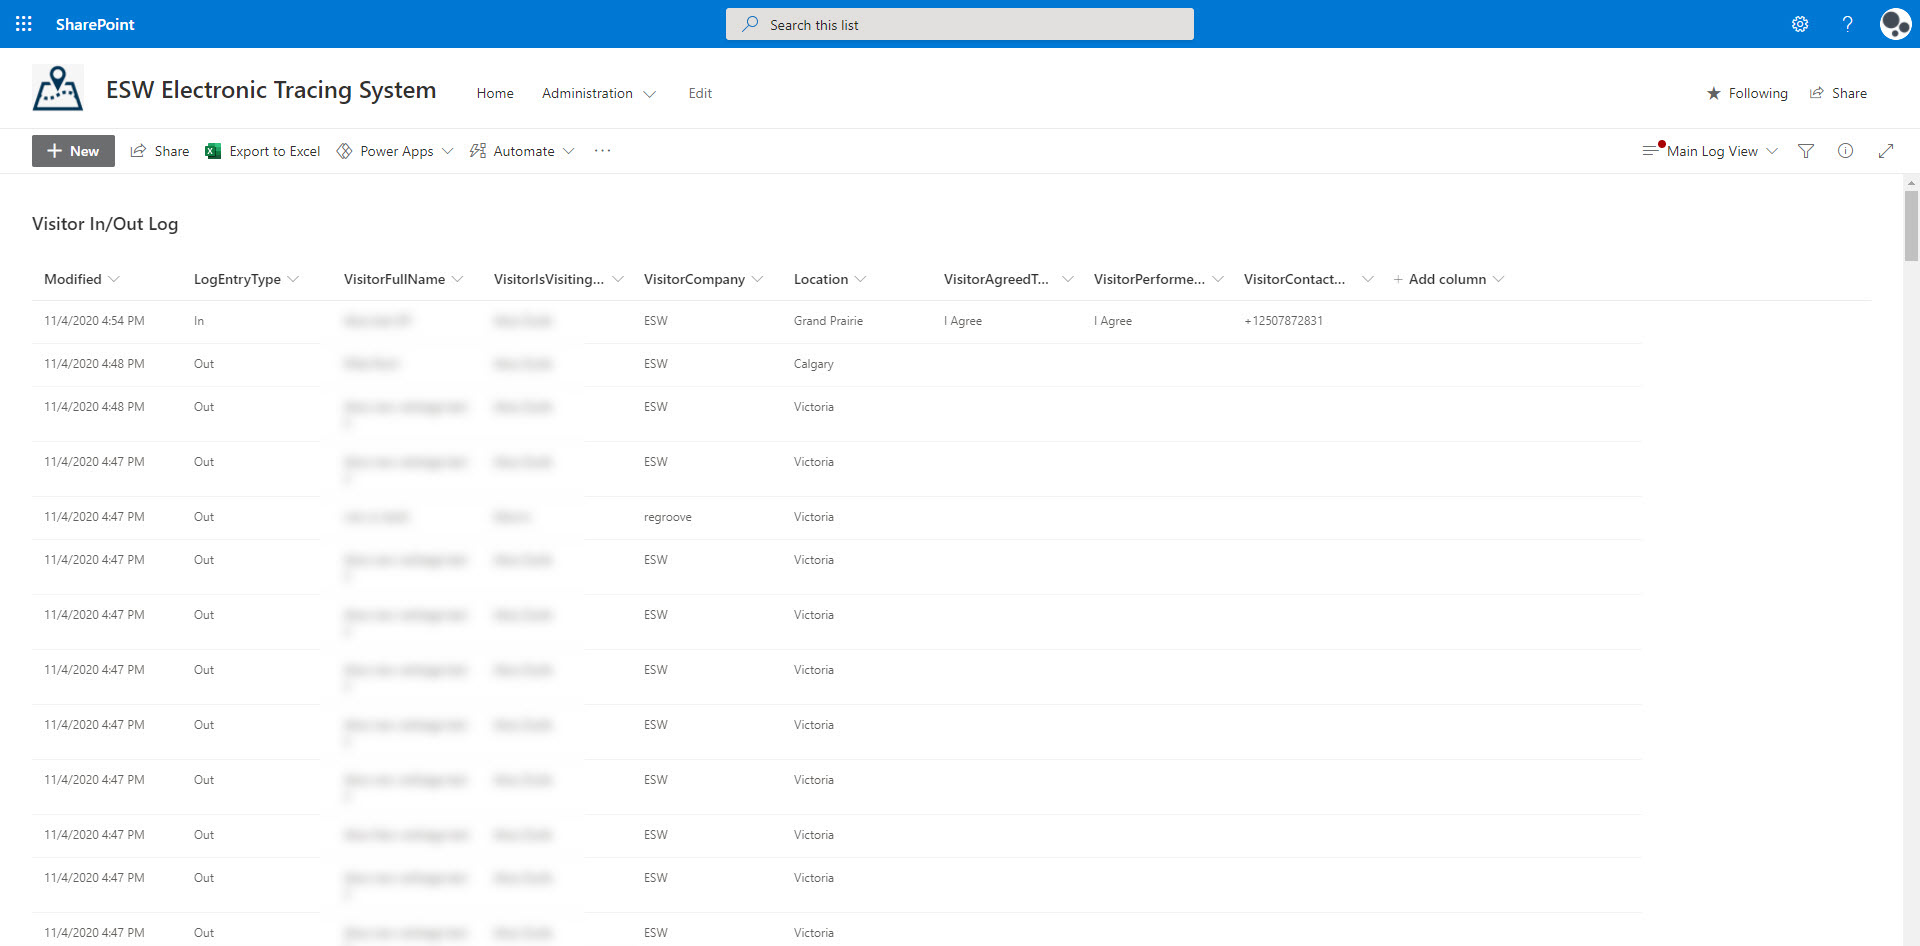Expand the Automate dropdown menu
Viewport: 1920px width, 946px height.
(x=522, y=151)
